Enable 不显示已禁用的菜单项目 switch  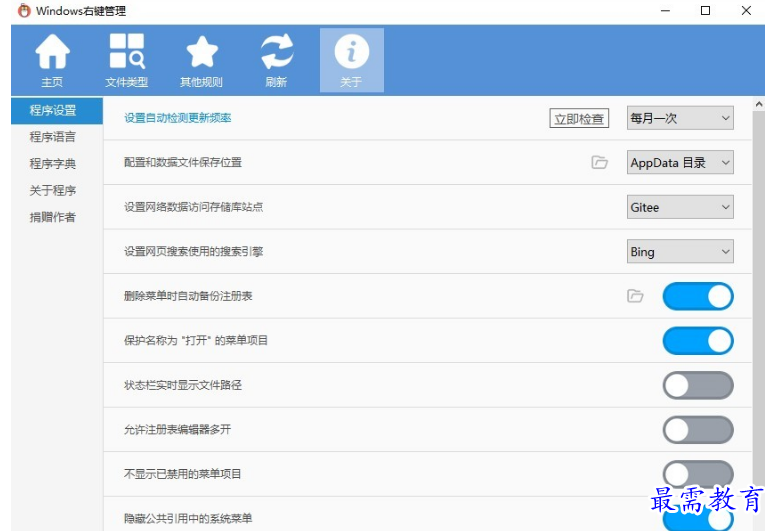click(698, 474)
